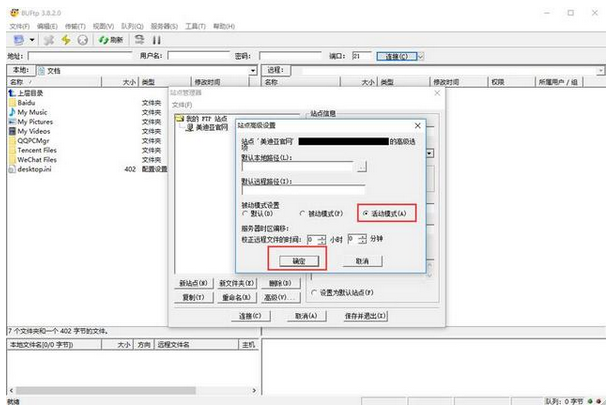Open the 工具(T) menu
Viewport: 610px width, 412px height.
pyautogui.click(x=195, y=26)
